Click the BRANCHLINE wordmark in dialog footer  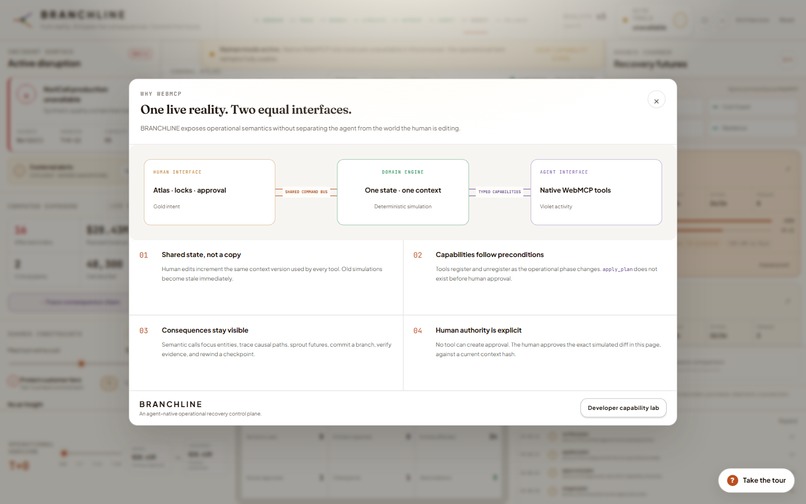coord(171,404)
